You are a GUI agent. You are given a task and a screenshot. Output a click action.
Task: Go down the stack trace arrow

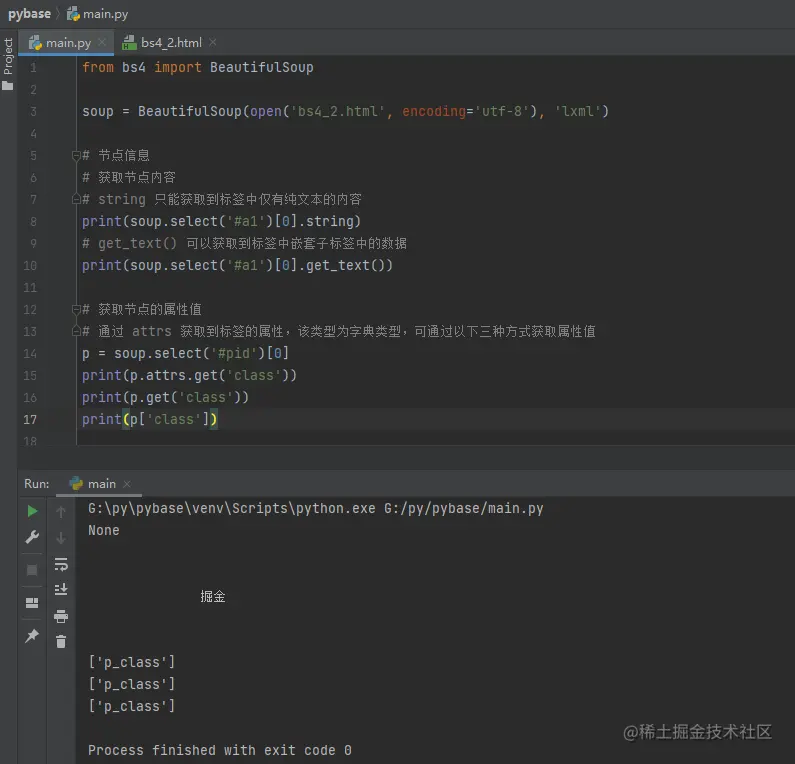(61, 538)
